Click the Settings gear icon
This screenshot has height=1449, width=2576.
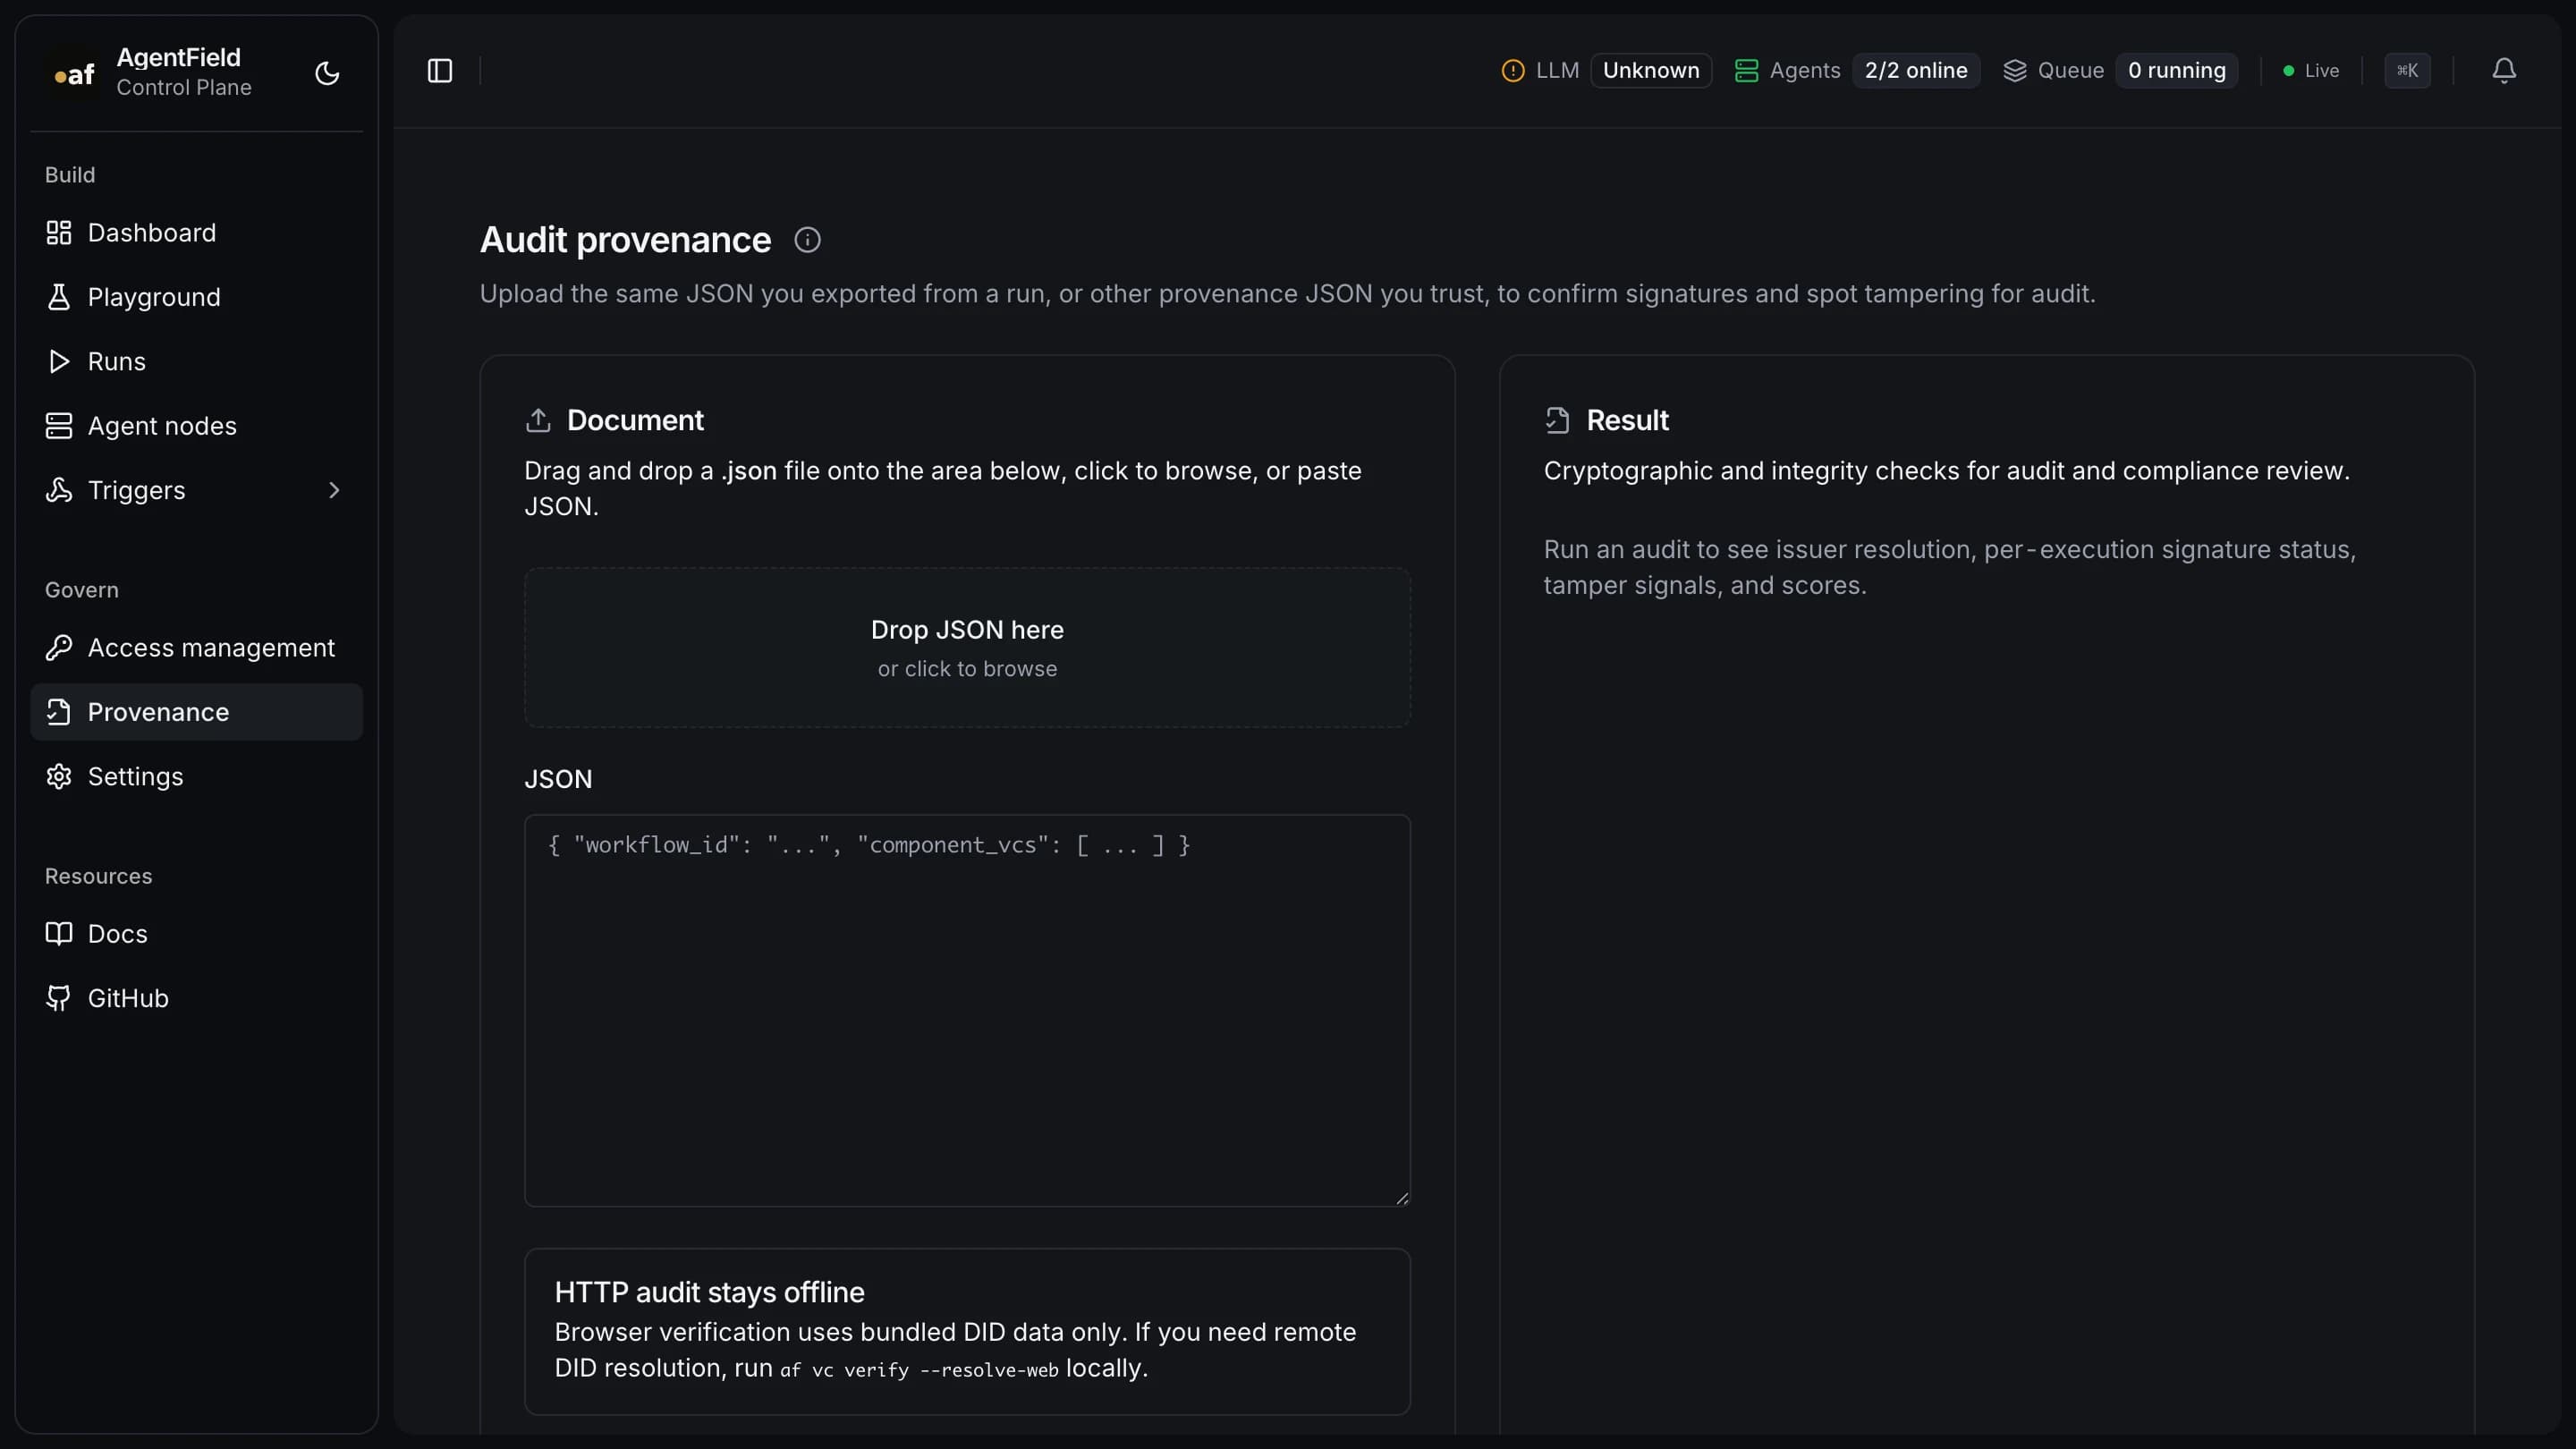[x=59, y=777]
